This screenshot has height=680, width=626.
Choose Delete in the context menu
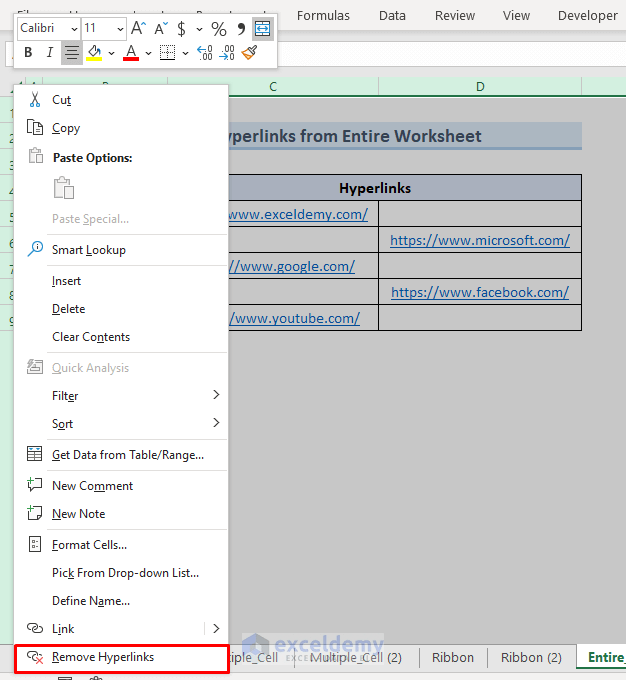[x=121, y=309]
